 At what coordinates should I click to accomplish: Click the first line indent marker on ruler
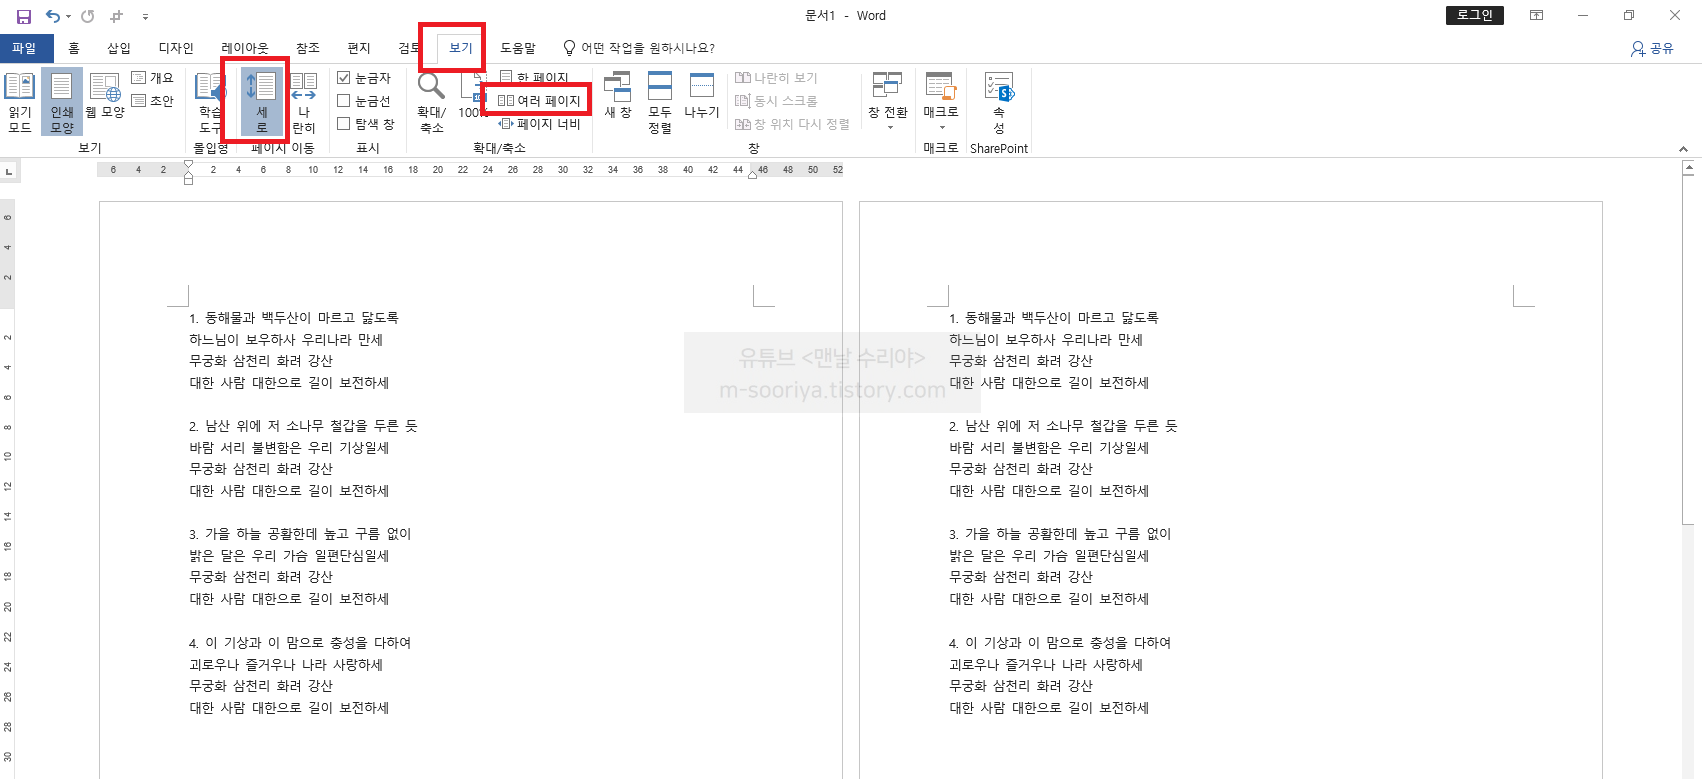tap(188, 166)
